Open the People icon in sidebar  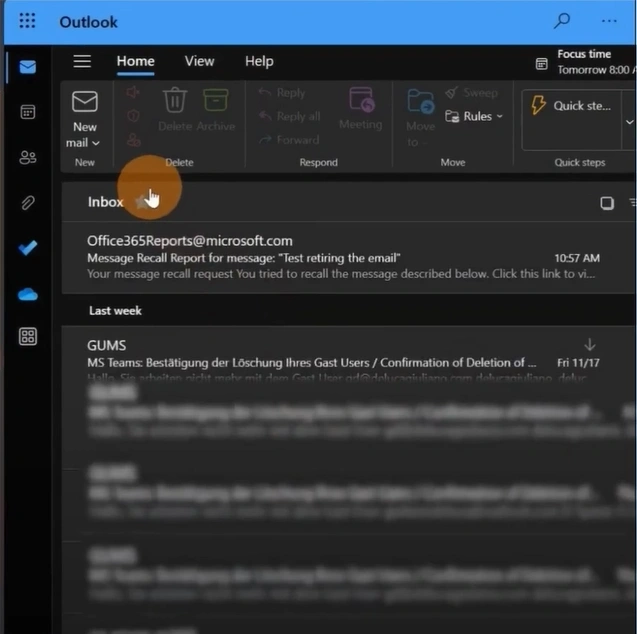click(28, 157)
